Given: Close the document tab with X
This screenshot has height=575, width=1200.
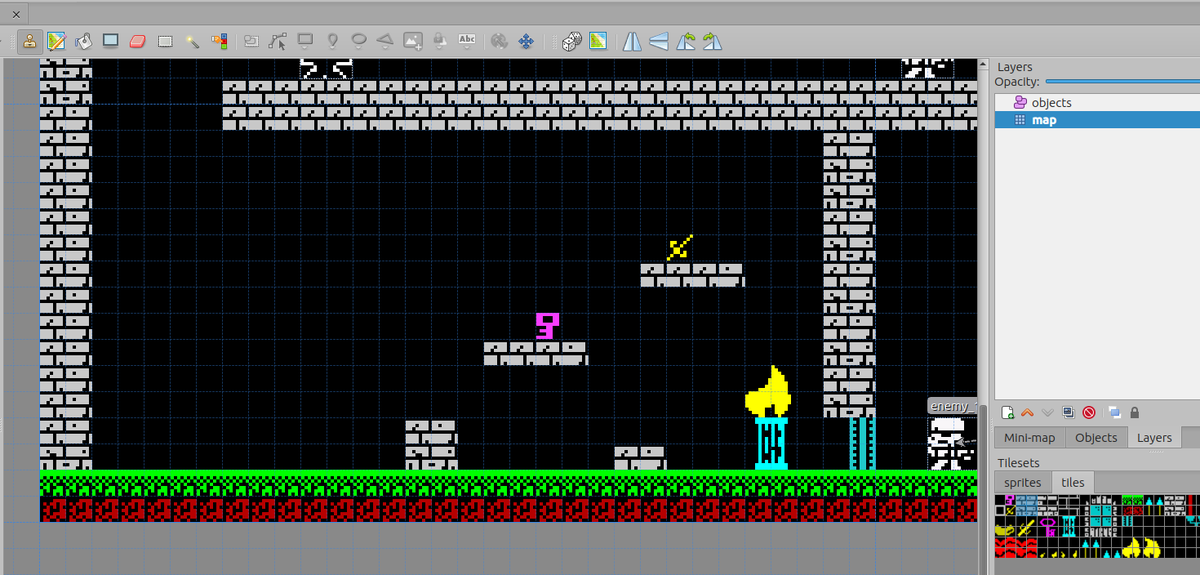Looking at the screenshot, I should click(x=15, y=13).
